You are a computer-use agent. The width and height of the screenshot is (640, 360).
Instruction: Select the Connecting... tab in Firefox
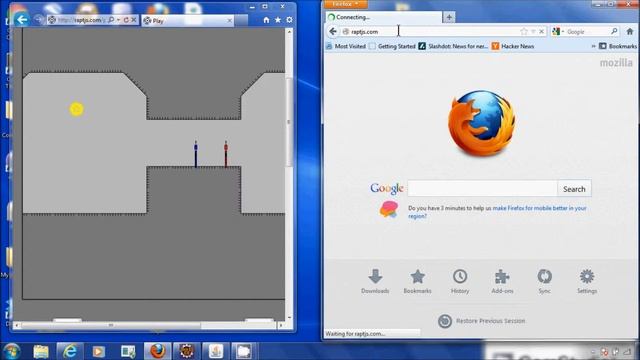coord(383,17)
